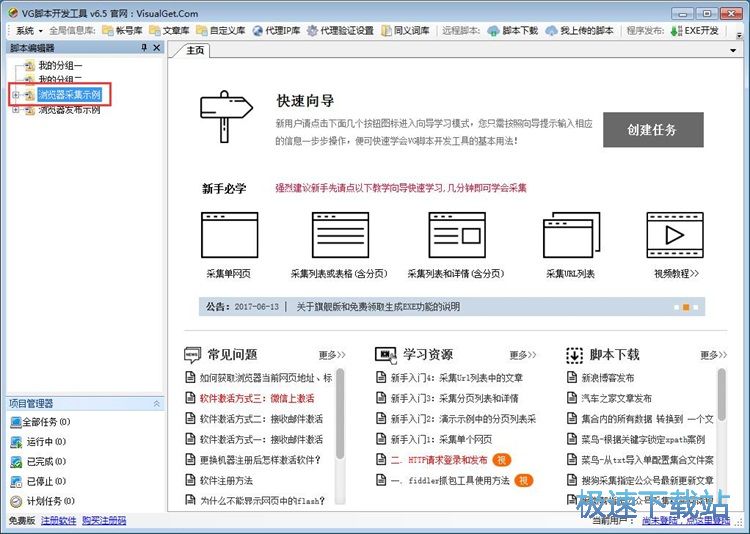Open 二、HTTP请求登录和发布 resource
The image size is (750, 534).
pyautogui.click(x=439, y=460)
